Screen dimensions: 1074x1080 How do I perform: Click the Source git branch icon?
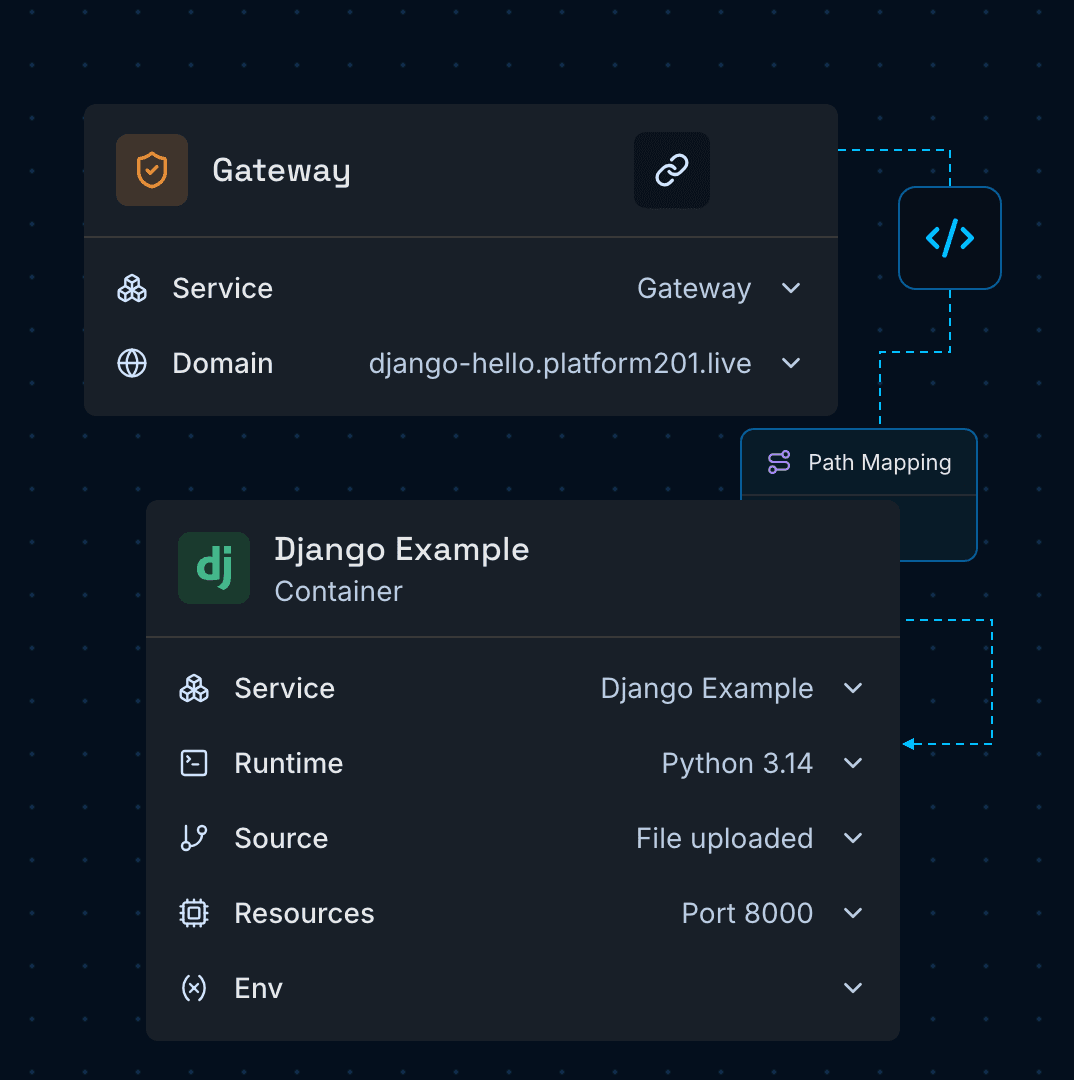194,838
